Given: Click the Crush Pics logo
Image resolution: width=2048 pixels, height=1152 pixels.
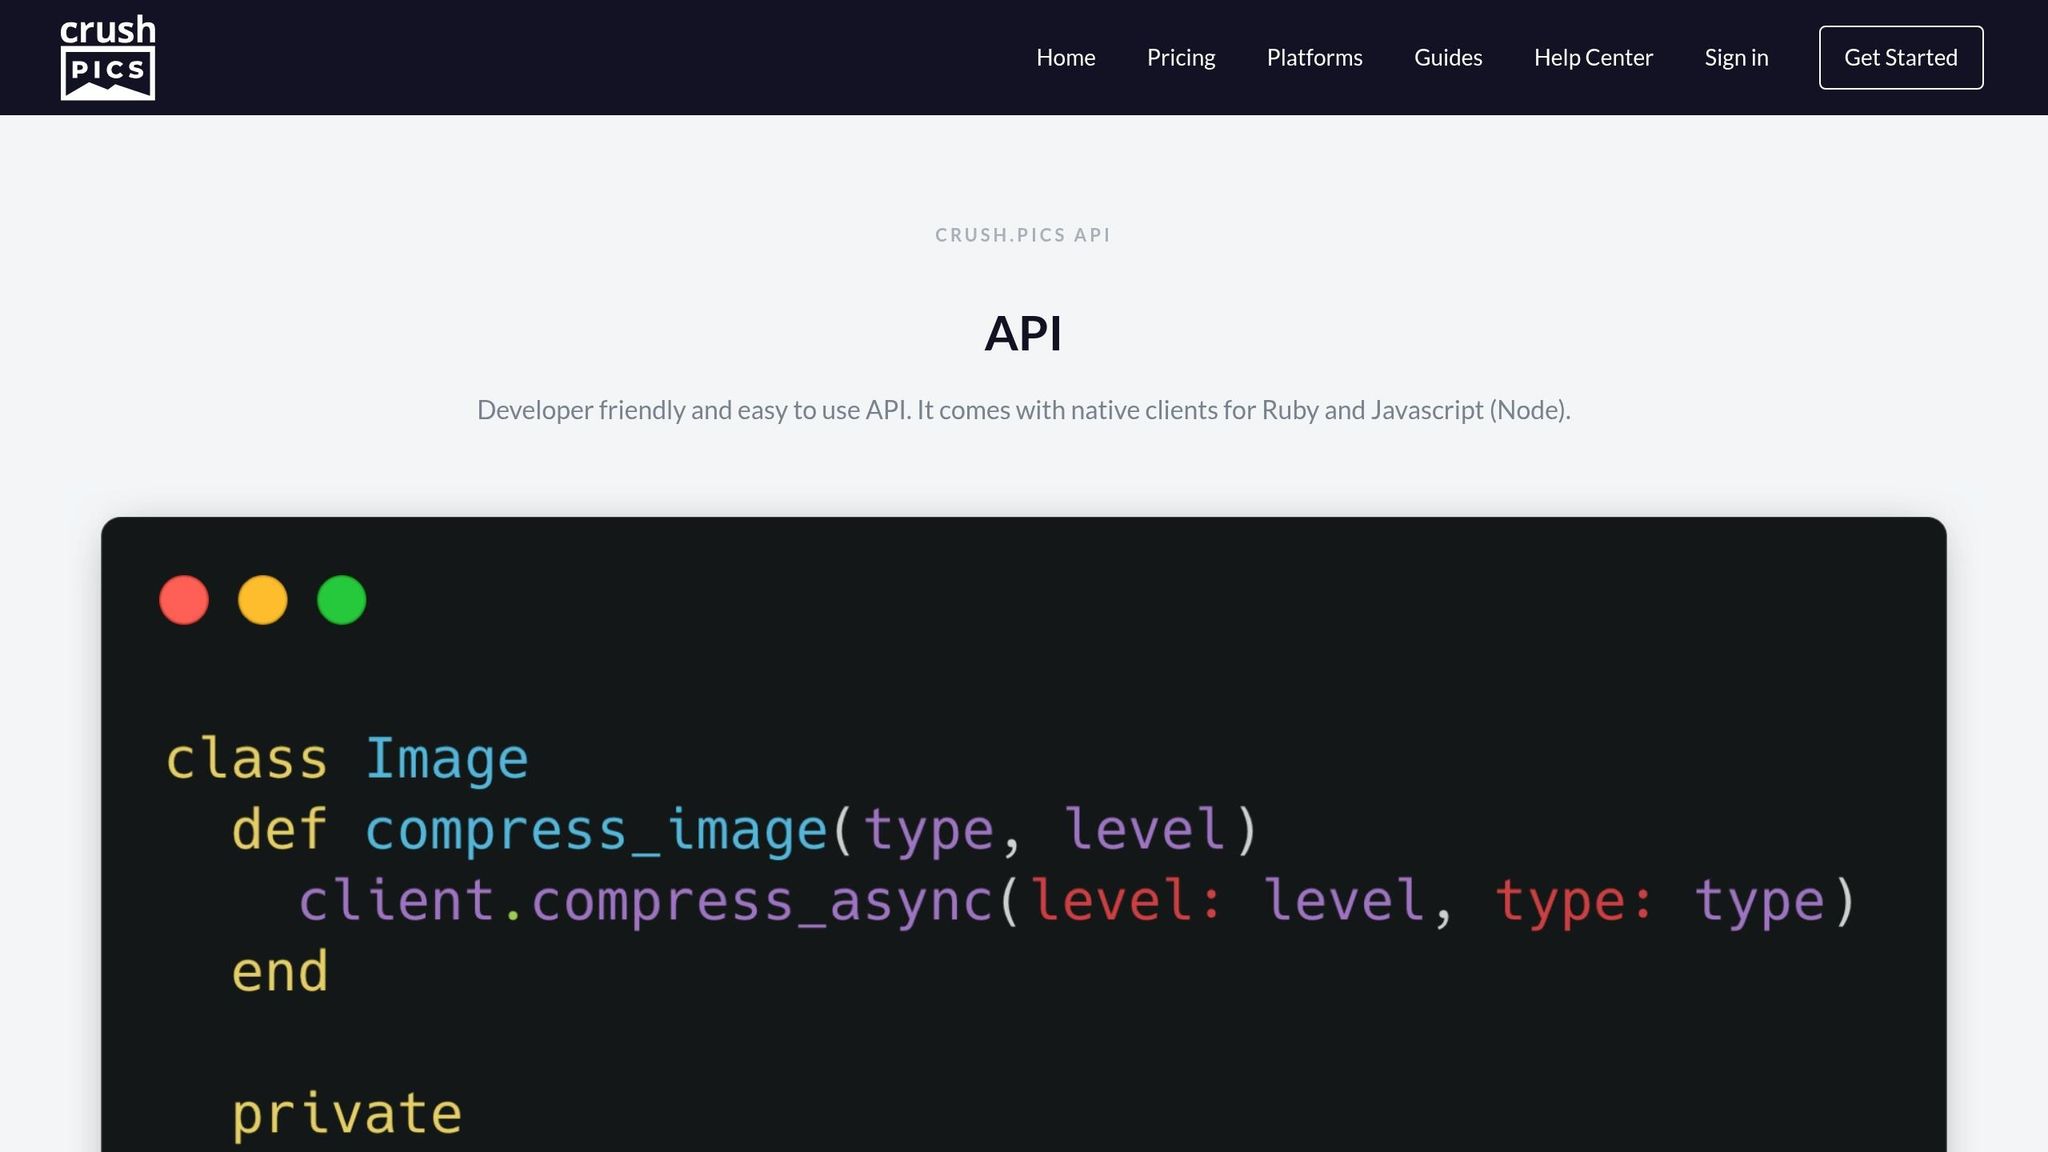Looking at the screenshot, I should (x=108, y=57).
